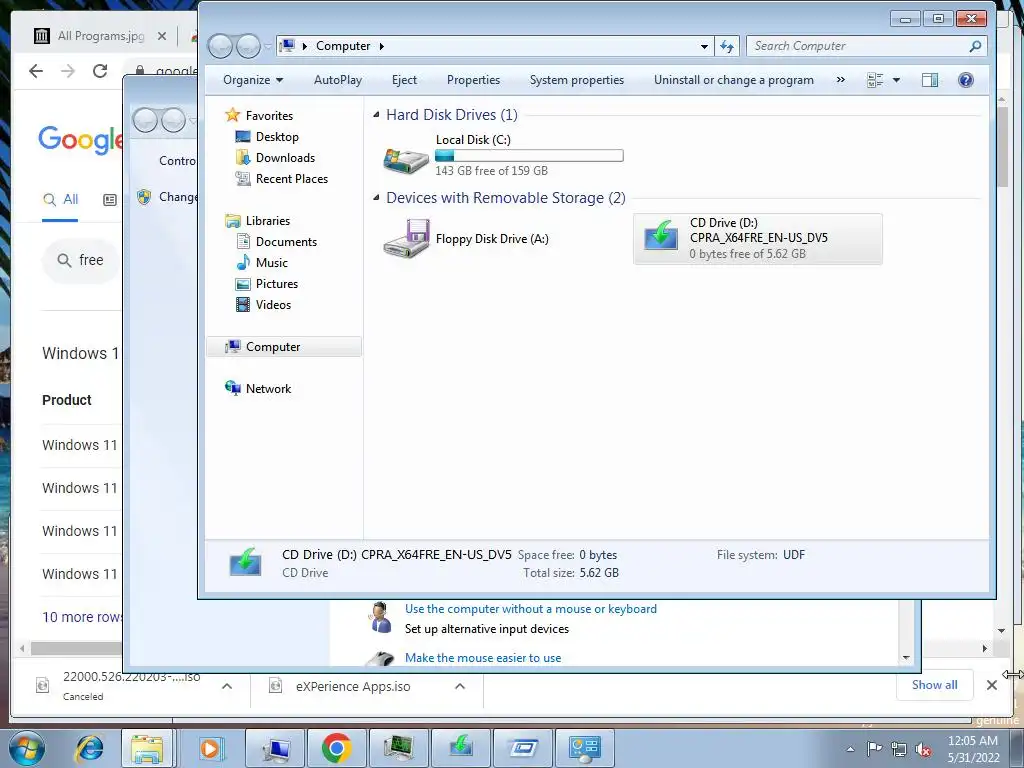Select the CD Drive (D:) icon
Screen dimensions: 1024x768
point(660,235)
